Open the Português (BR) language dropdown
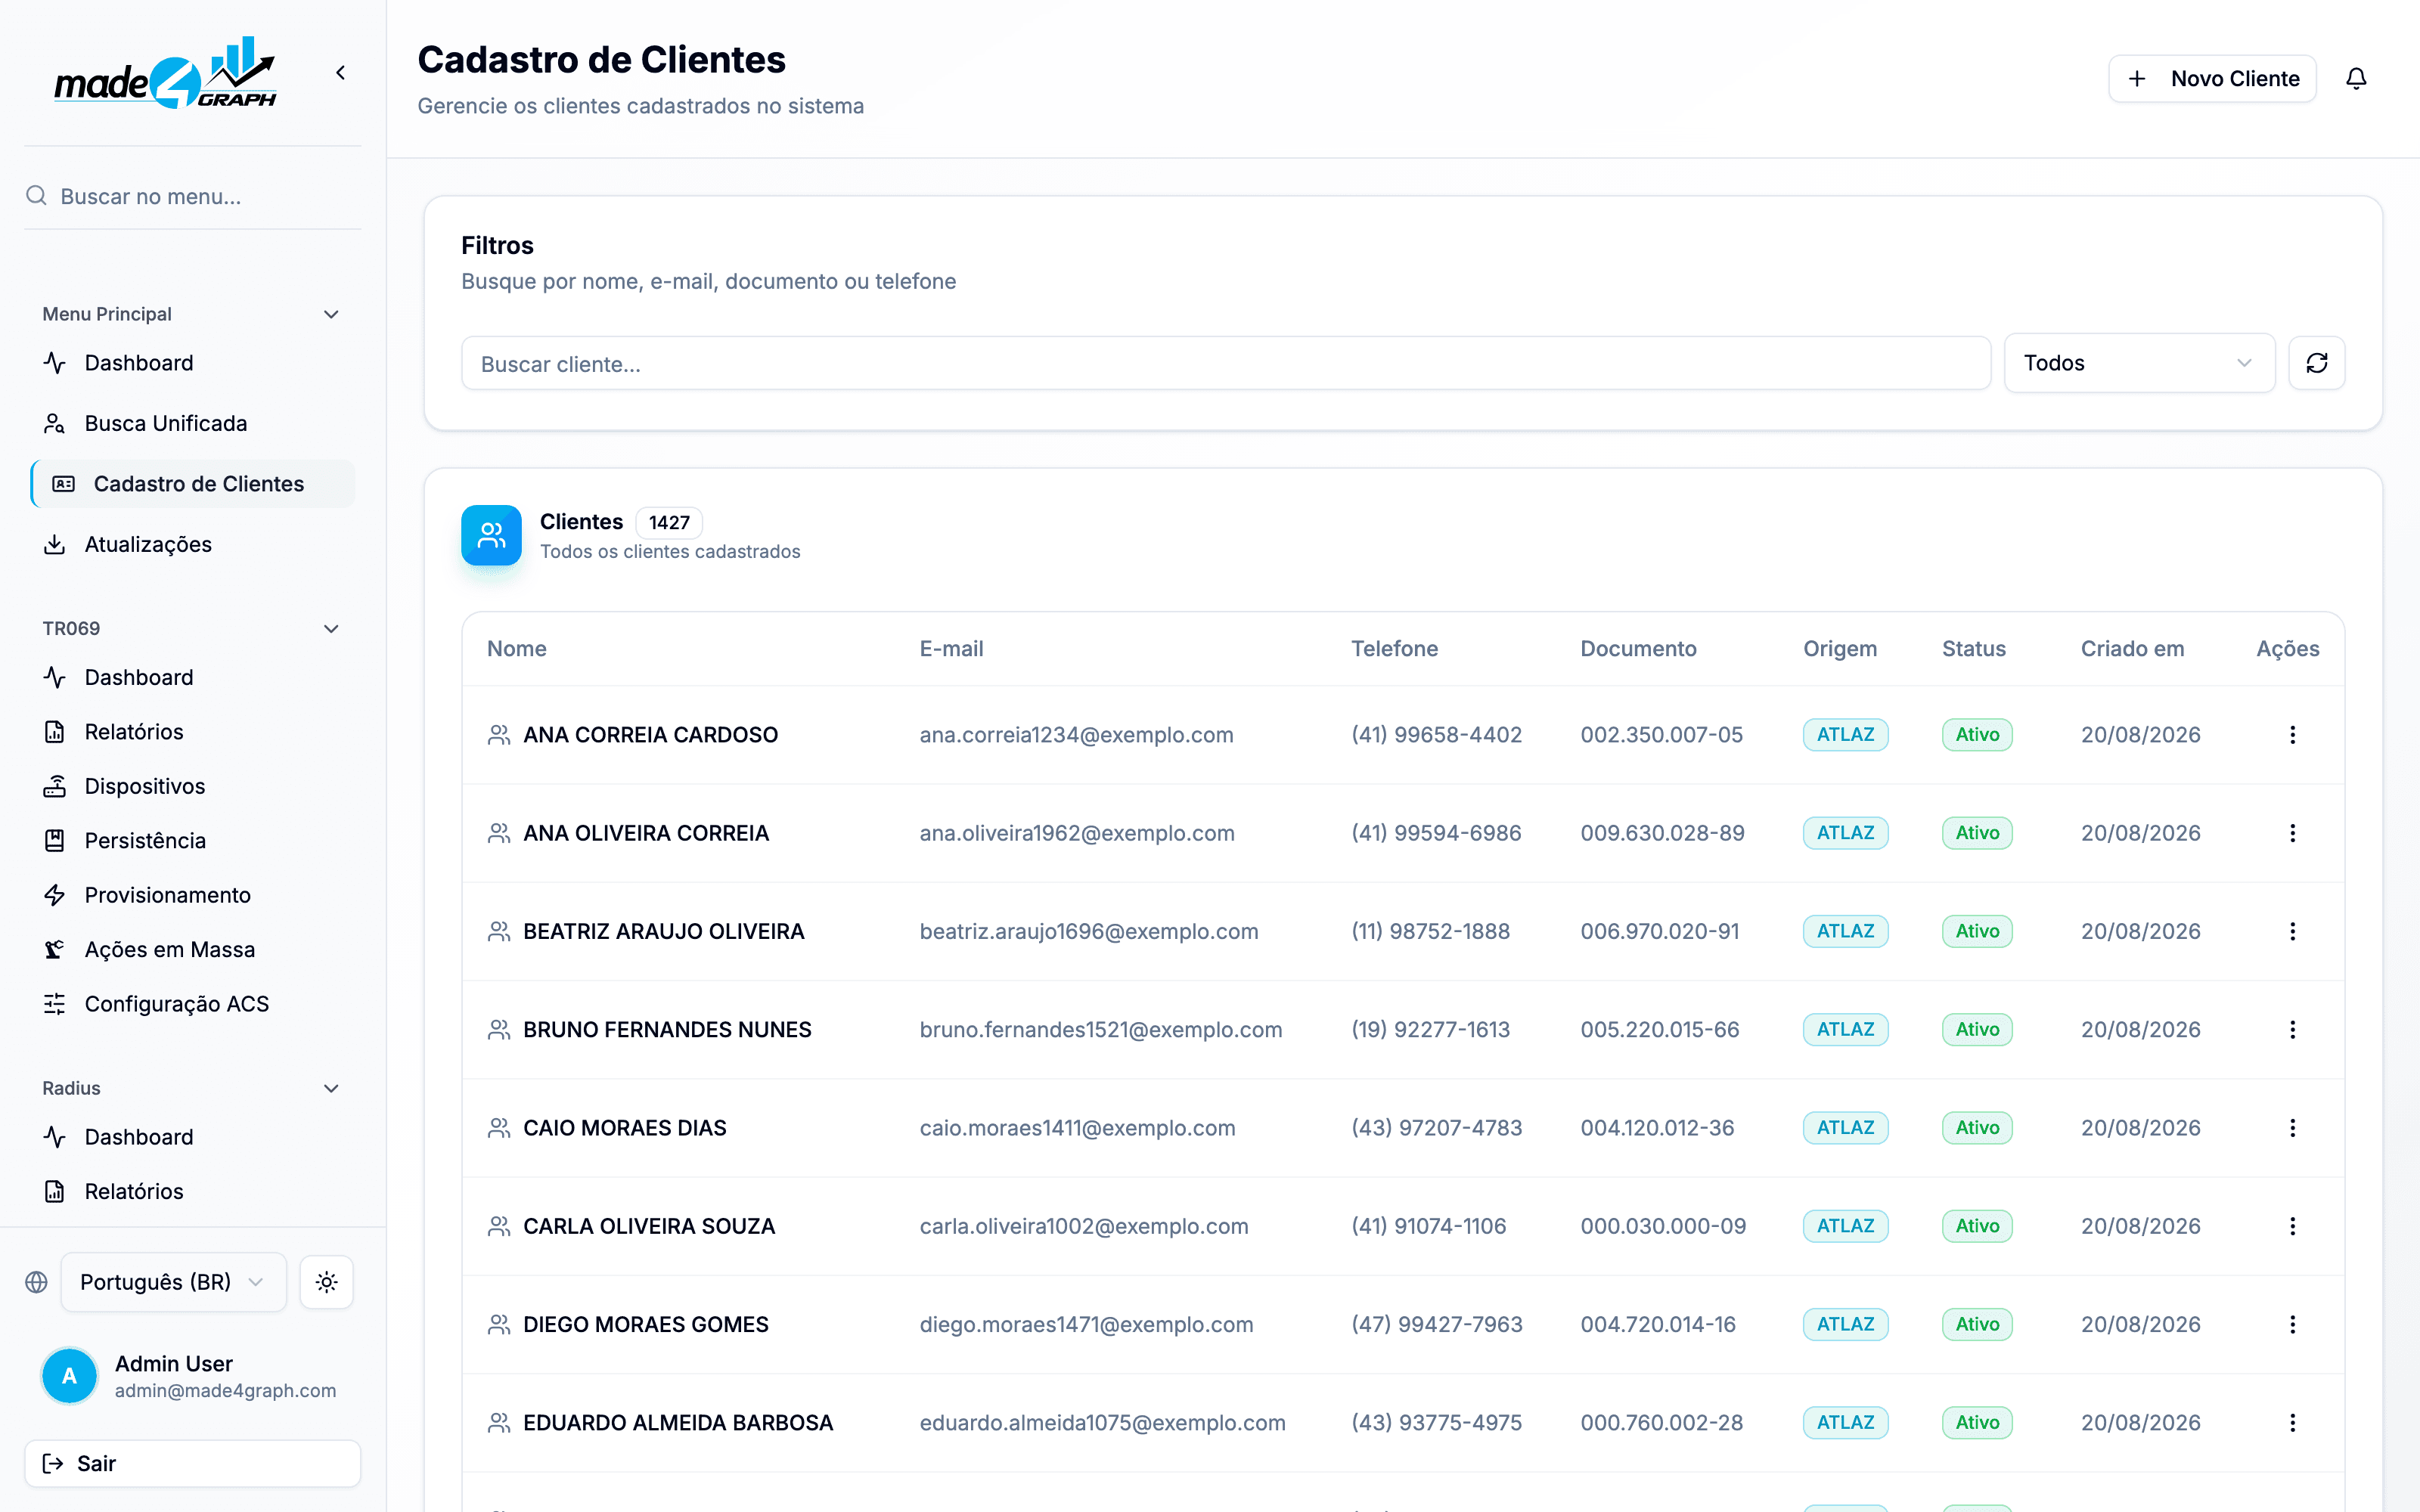The image size is (2420, 1512). pyautogui.click(x=173, y=1282)
